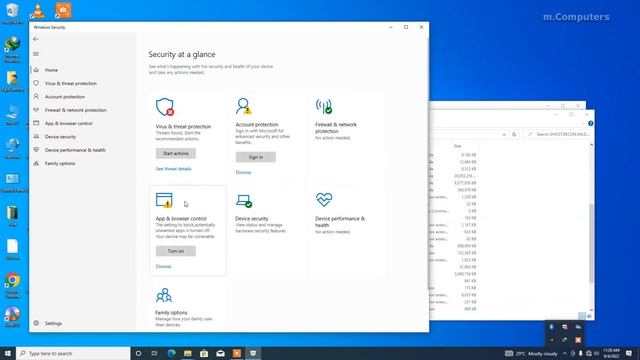Open the See threat details link
Image resolution: width=640 pixels, height=360 pixels.
click(x=173, y=169)
